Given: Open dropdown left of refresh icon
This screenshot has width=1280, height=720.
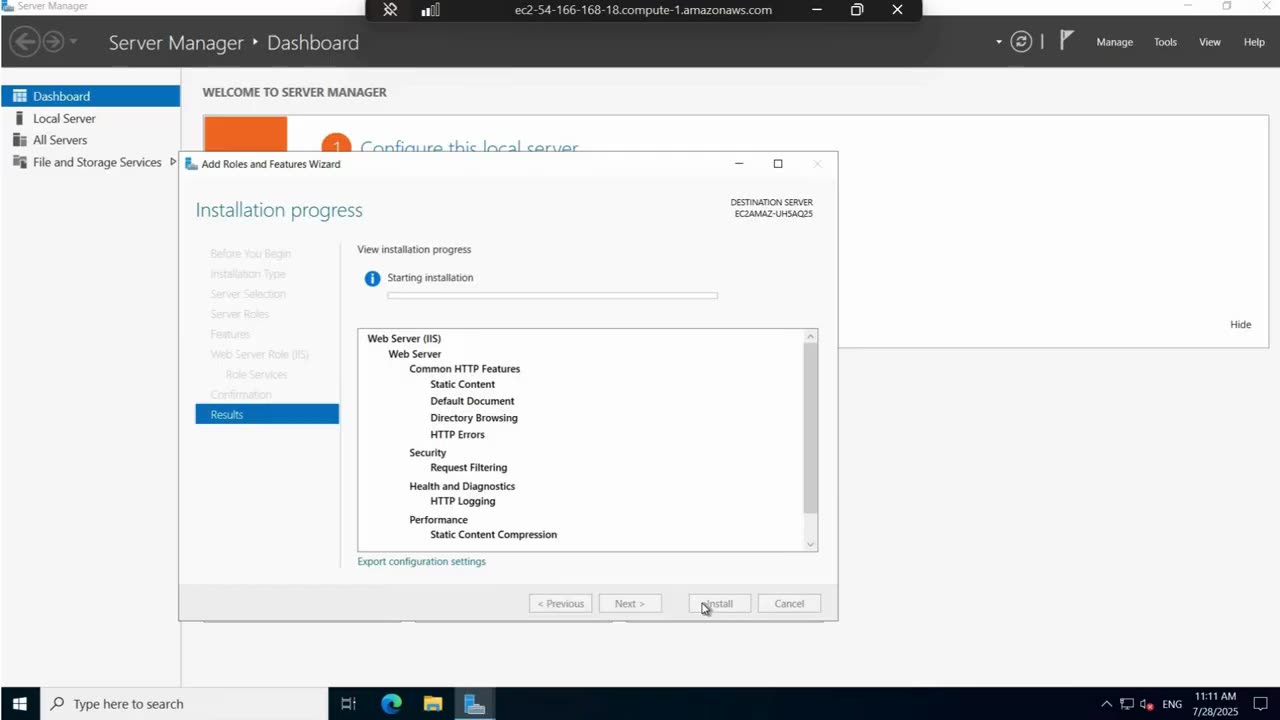Looking at the screenshot, I should pyautogui.click(x=998, y=42).
